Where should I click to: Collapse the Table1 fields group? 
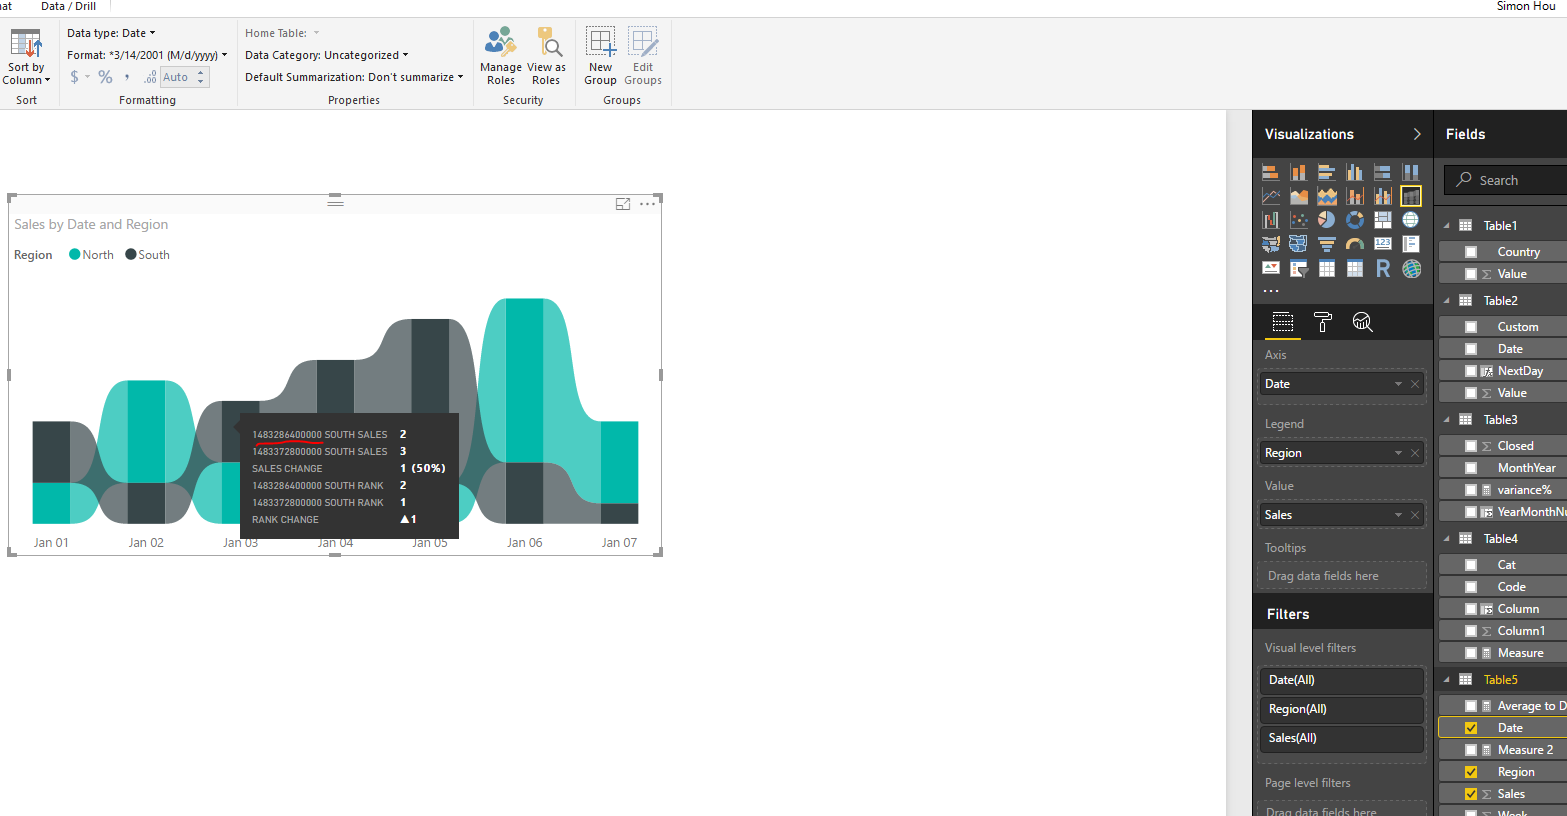1446,226
